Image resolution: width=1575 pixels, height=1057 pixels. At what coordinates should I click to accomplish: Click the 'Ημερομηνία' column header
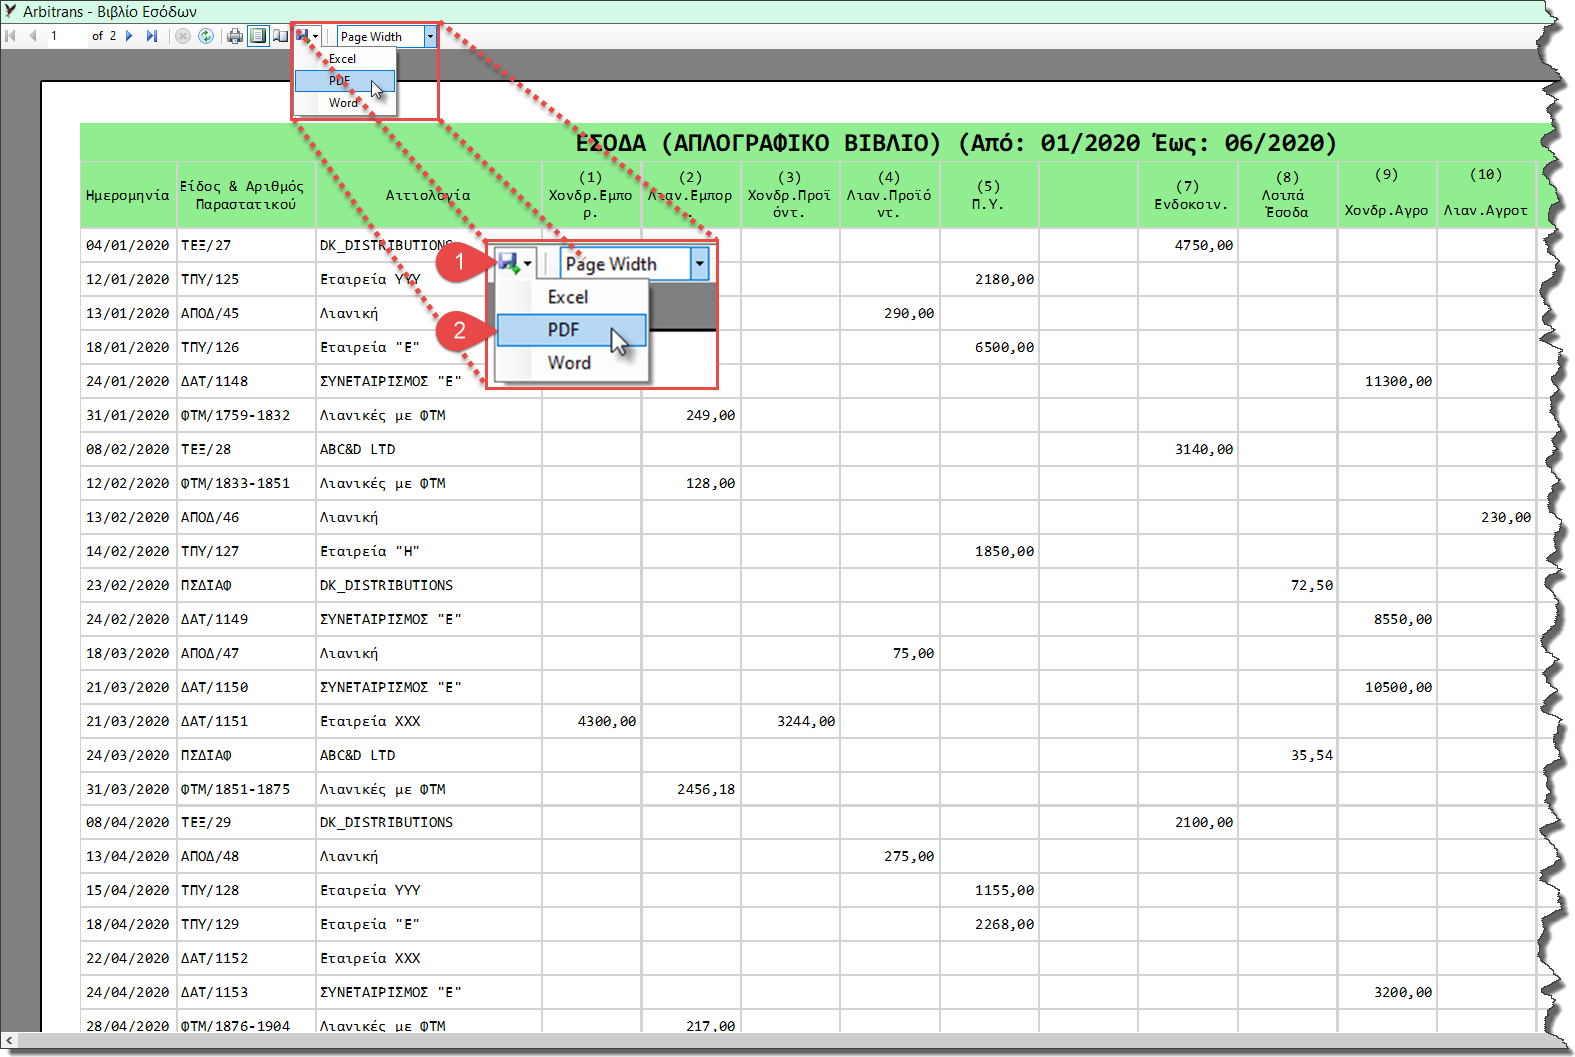pos(128,195)
